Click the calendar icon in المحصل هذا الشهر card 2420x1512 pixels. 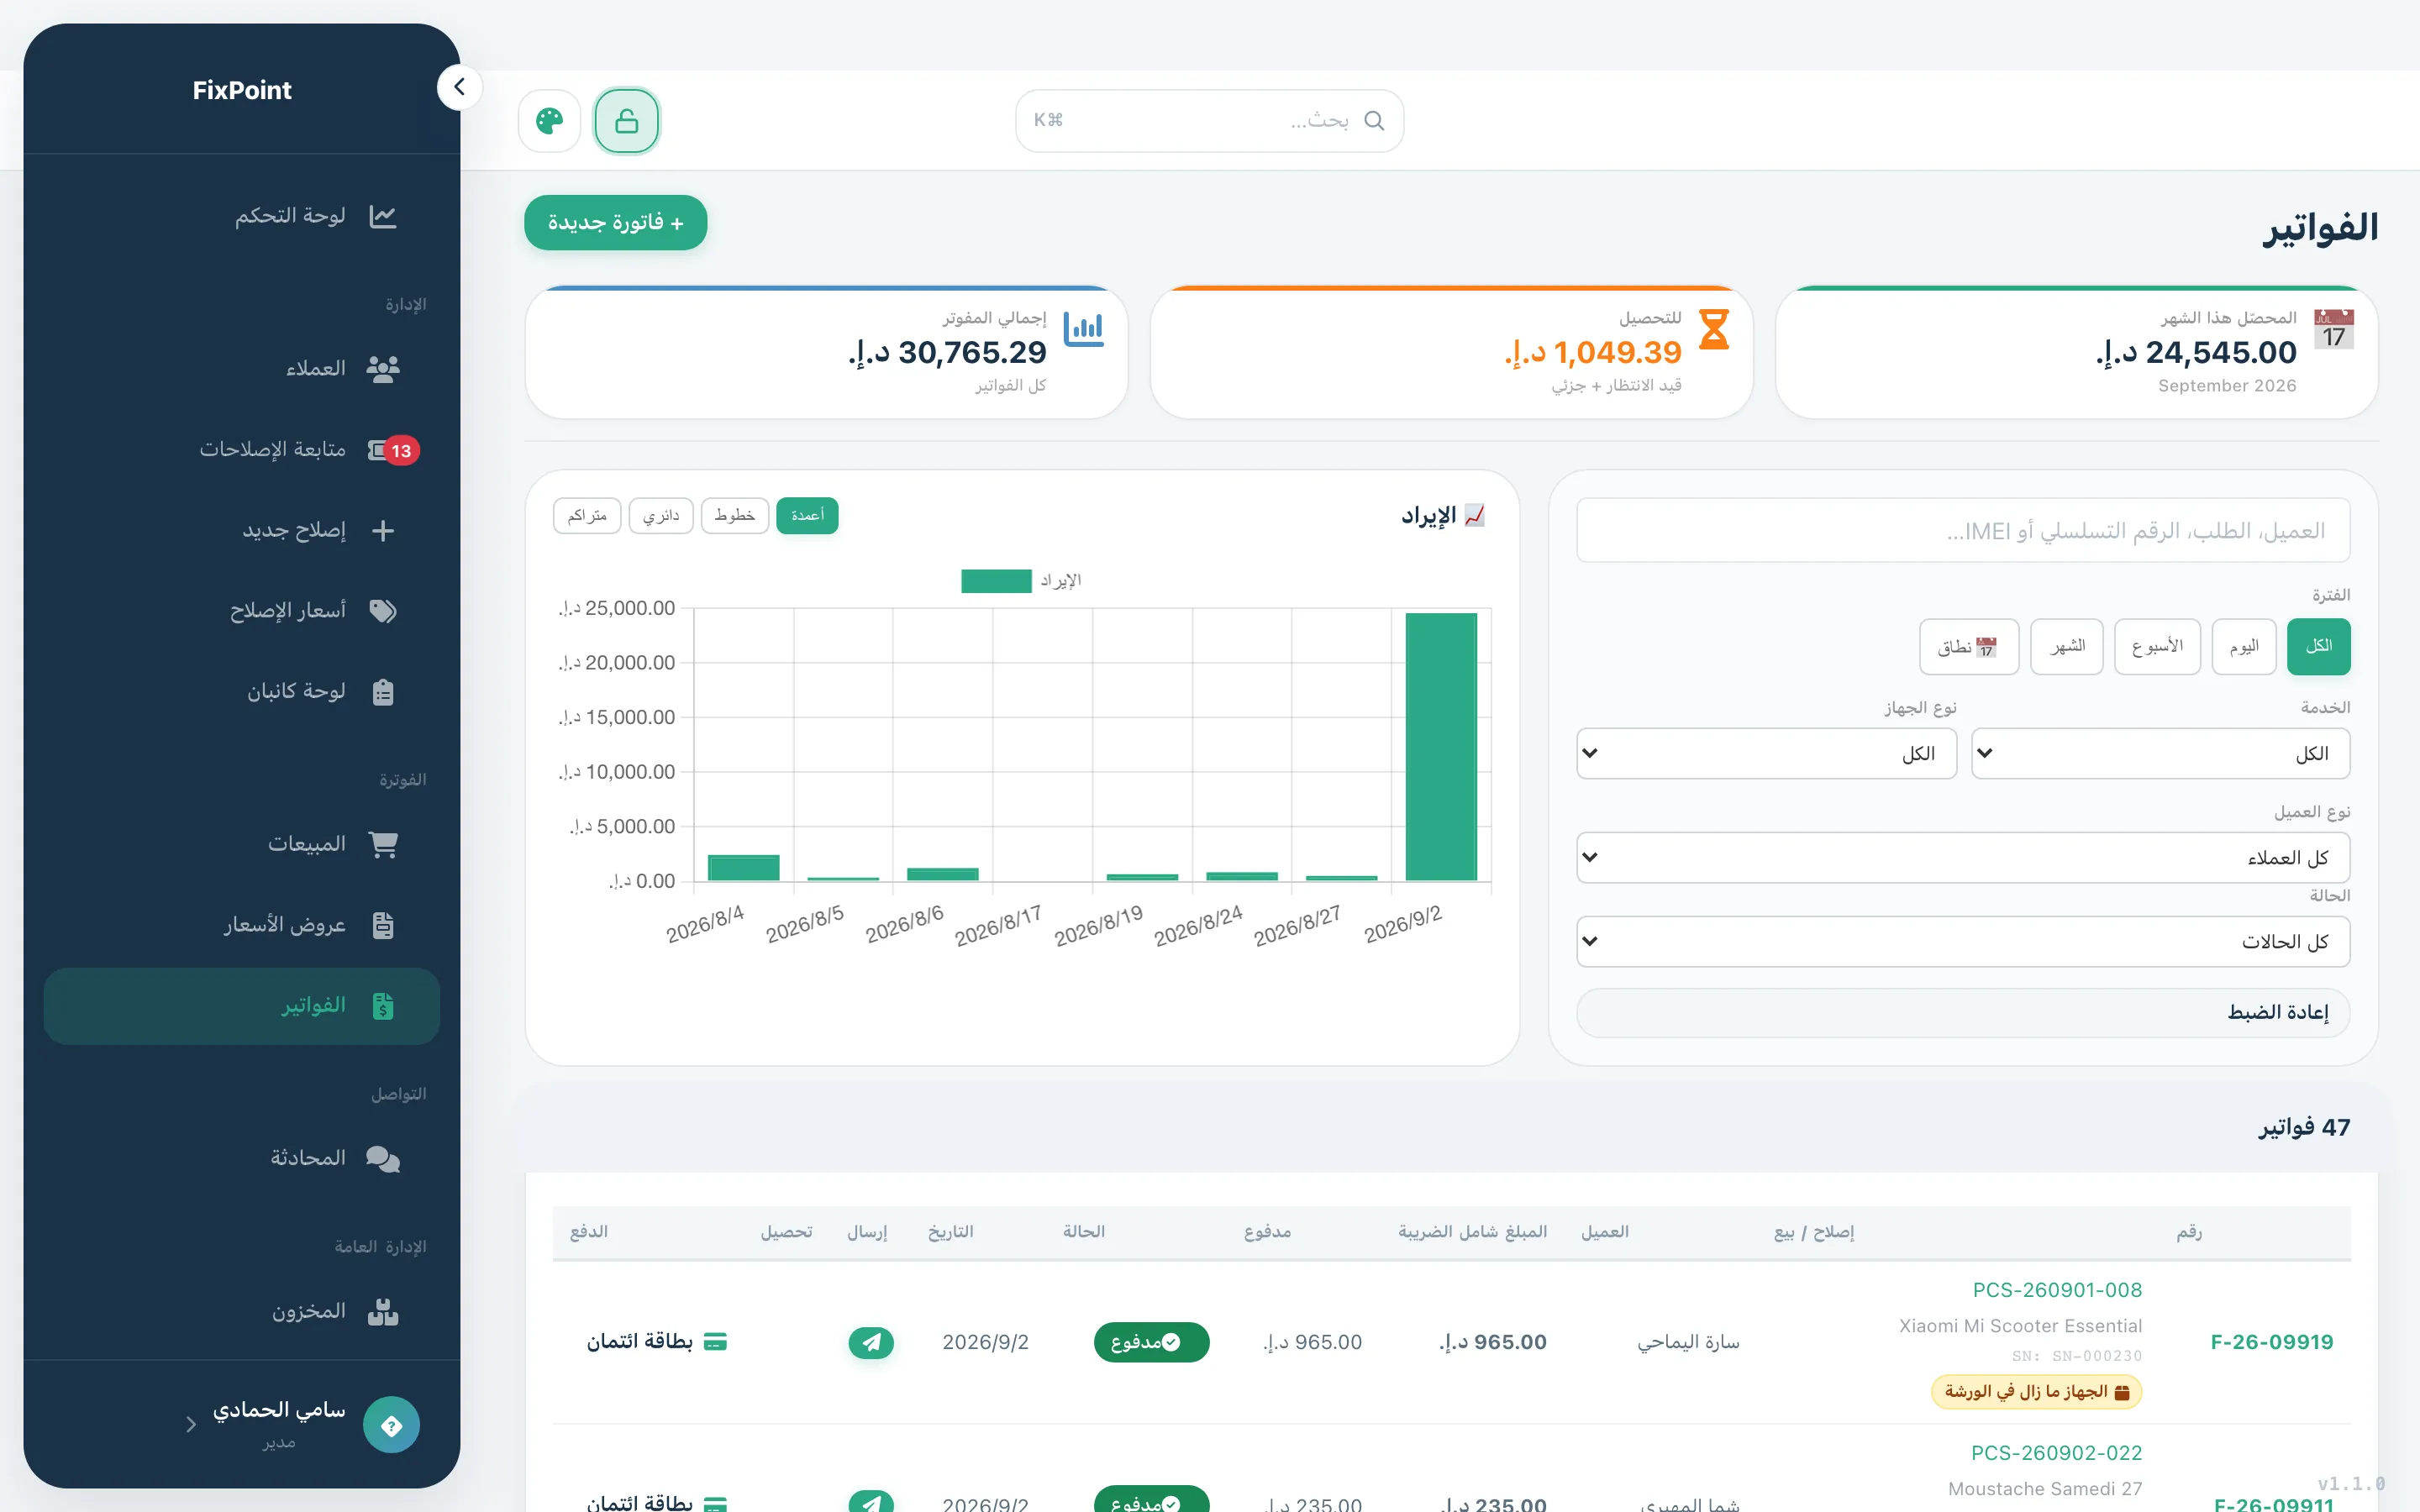point(2334,330)
